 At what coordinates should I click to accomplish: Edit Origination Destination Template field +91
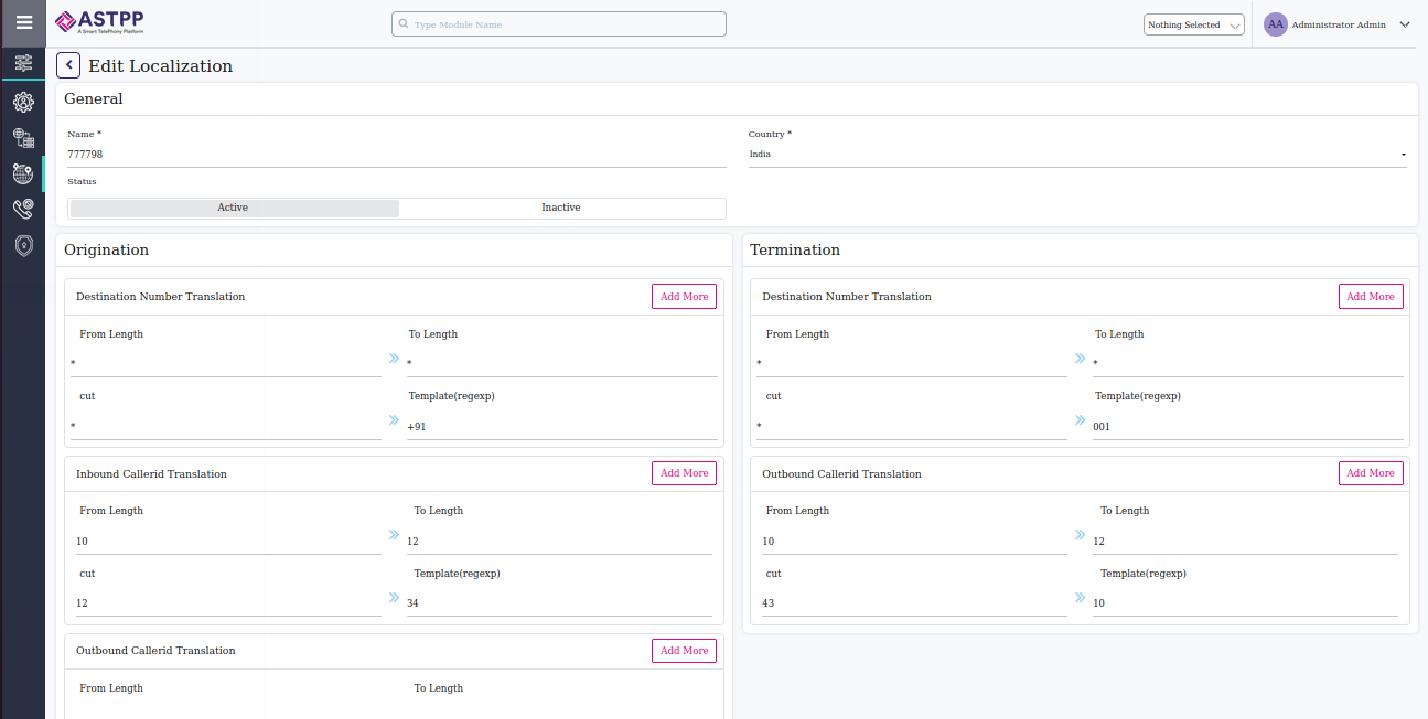point(562,426)
